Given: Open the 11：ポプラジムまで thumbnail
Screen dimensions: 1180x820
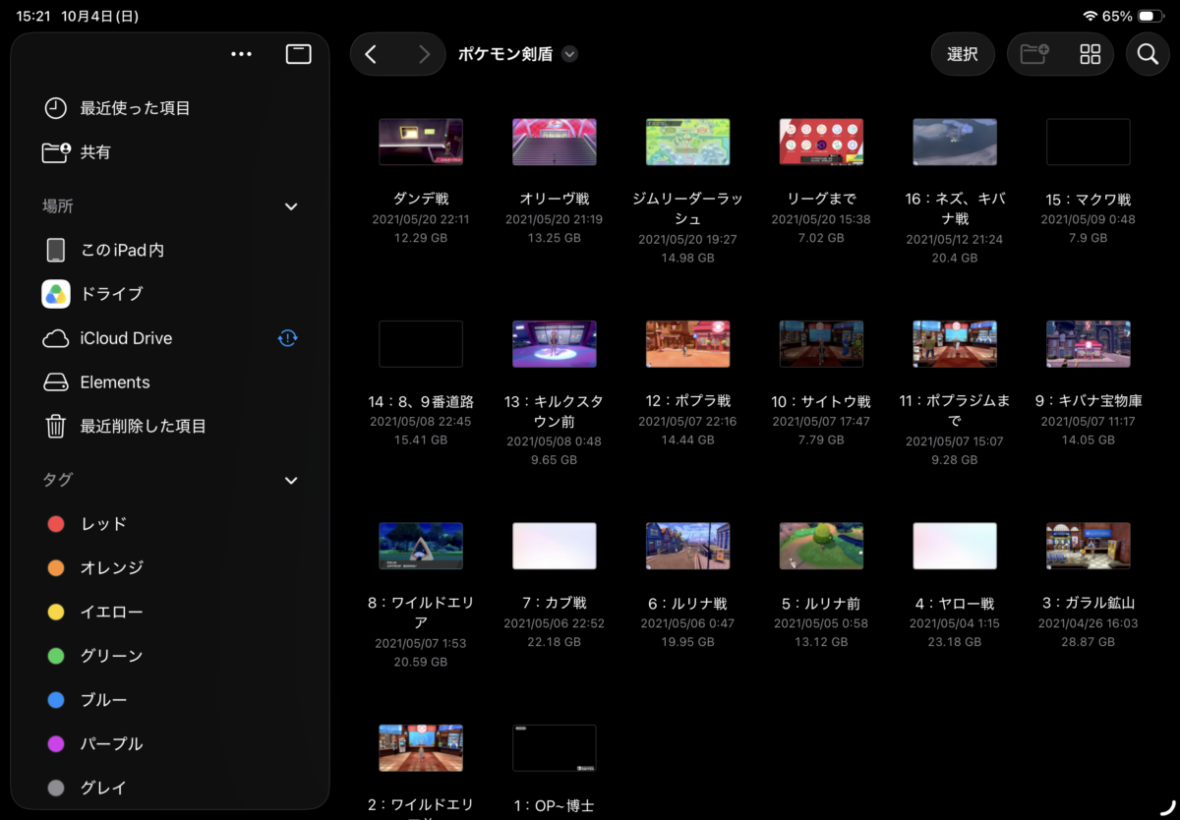Looking at the screenshot, I should point(954,344).
